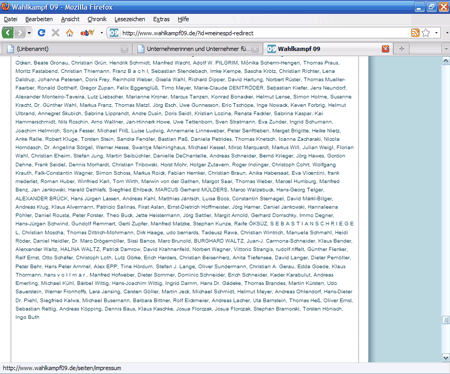Subscribe via the RSS feed icon

415,33
